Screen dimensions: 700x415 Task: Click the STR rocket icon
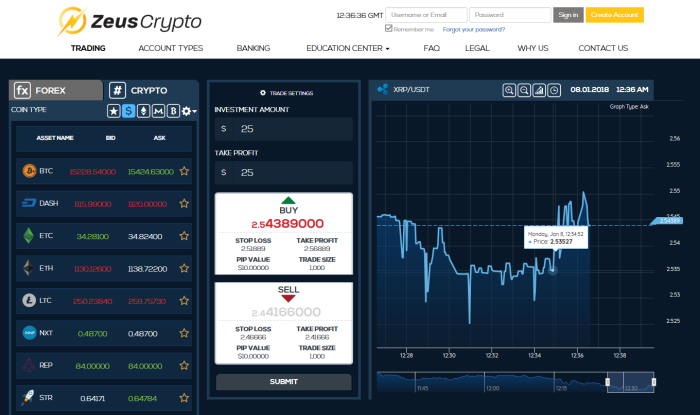pos(28,397)
